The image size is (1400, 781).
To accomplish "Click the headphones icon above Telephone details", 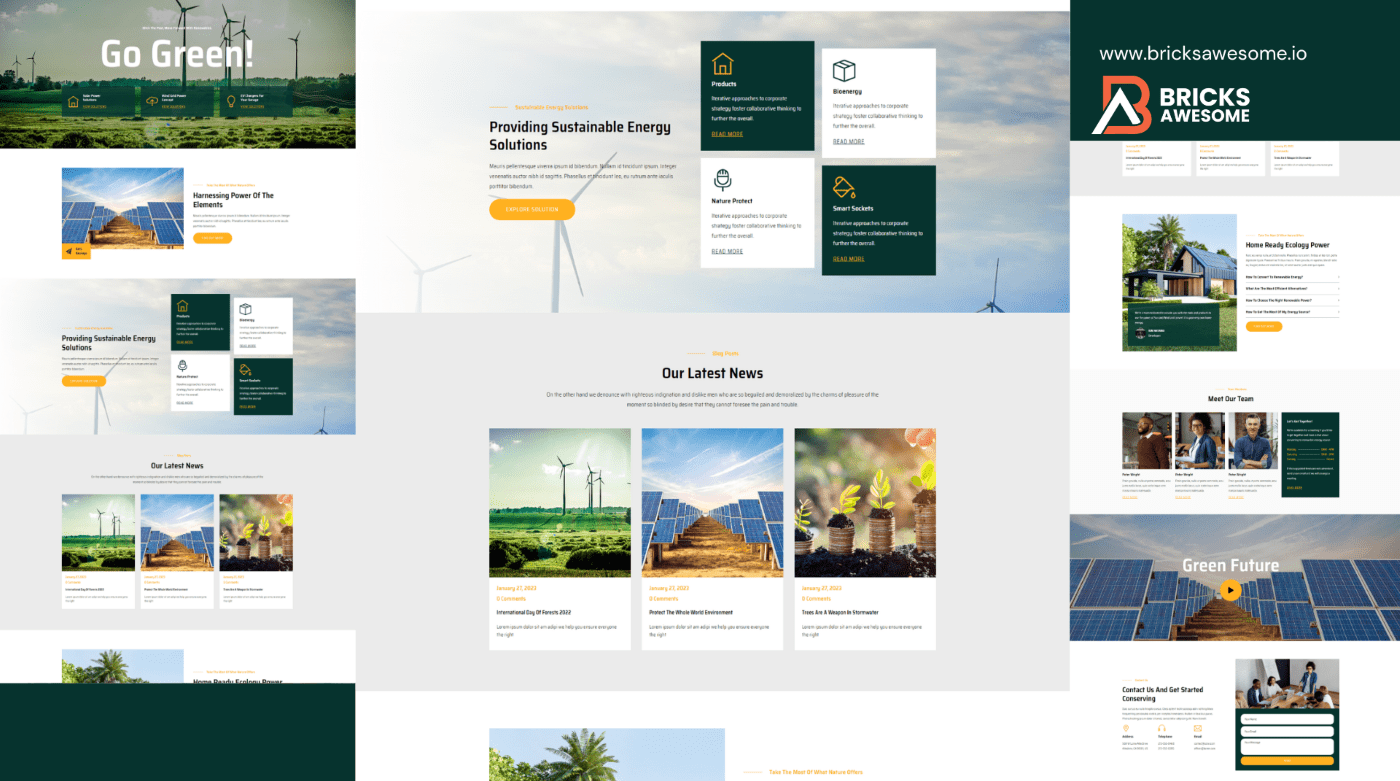I will (x=1162, y=728).
